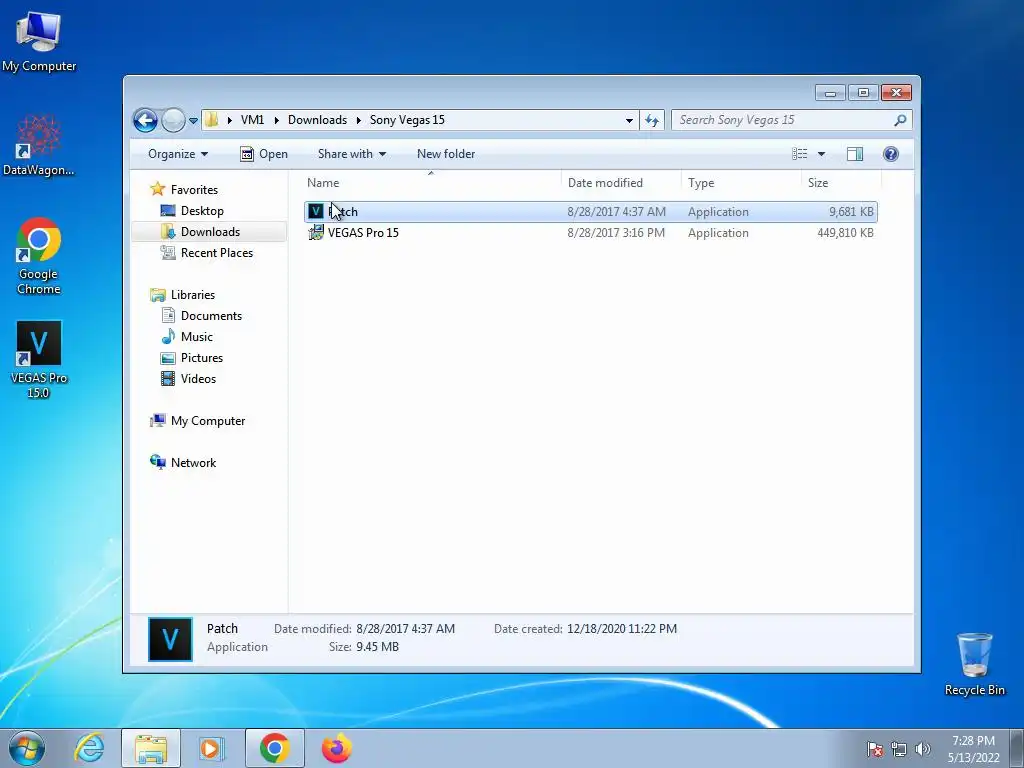Image resolution: width=1024 pixels, height=768 pixels.
Task: Click the Sony Vegas 15 breadcrumb segment
Action: coord(407,120)
